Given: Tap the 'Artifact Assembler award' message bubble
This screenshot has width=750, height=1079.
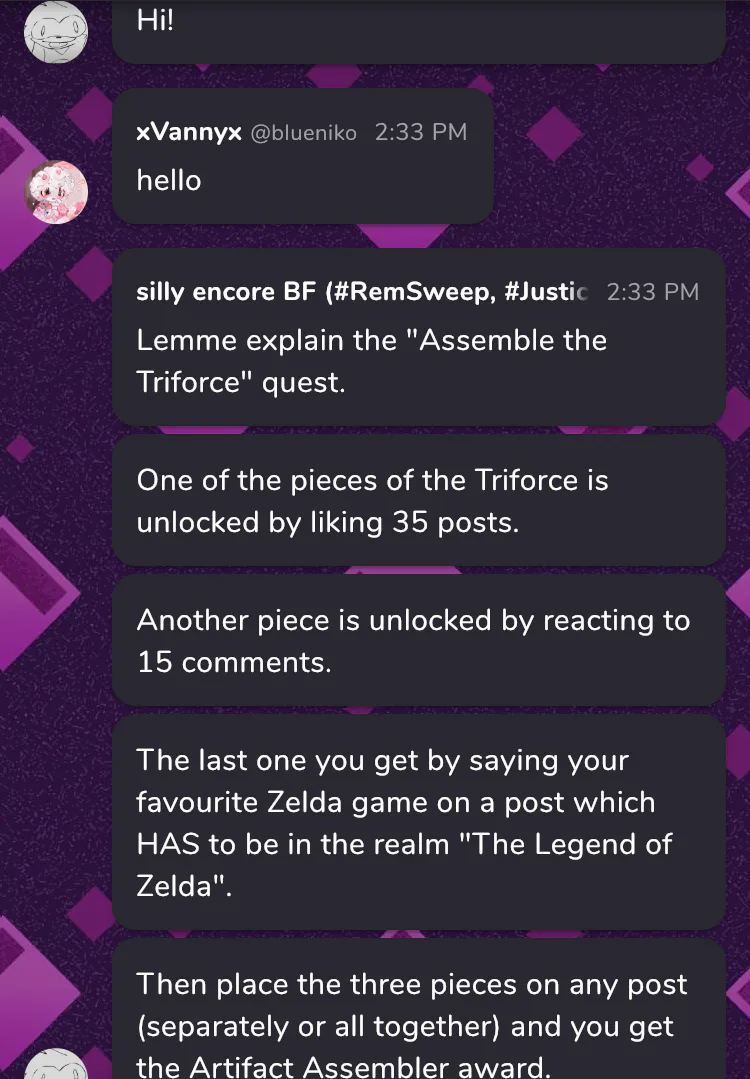Looking at the screenshot, I should 419,1009.
